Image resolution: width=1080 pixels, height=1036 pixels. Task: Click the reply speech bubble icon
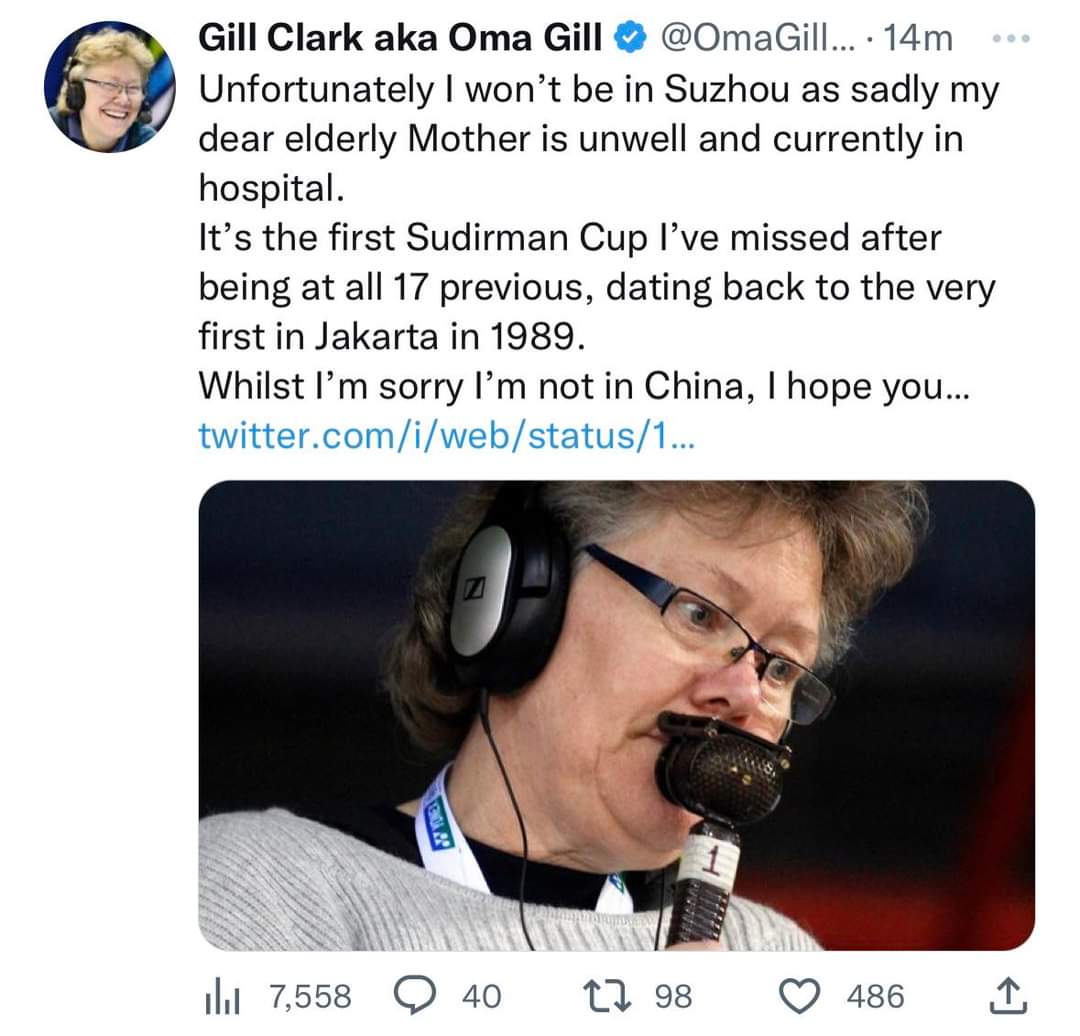(x=414, y=996)
